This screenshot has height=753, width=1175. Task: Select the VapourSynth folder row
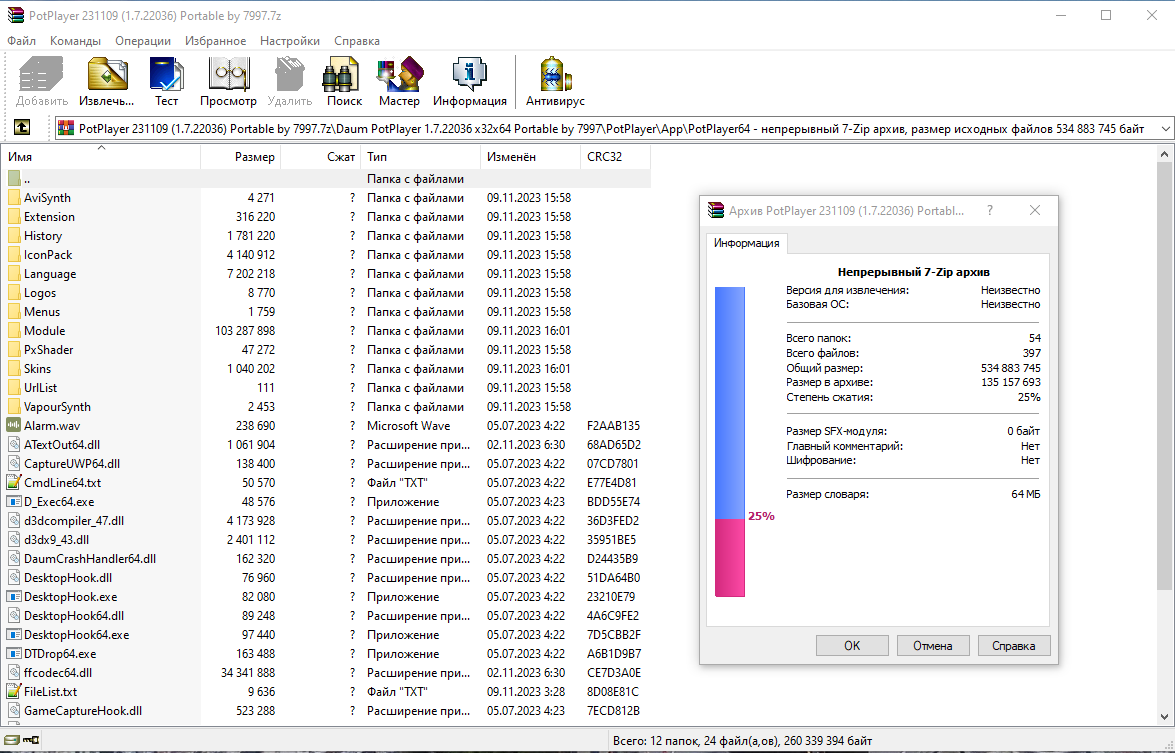[x=326, y=407]
